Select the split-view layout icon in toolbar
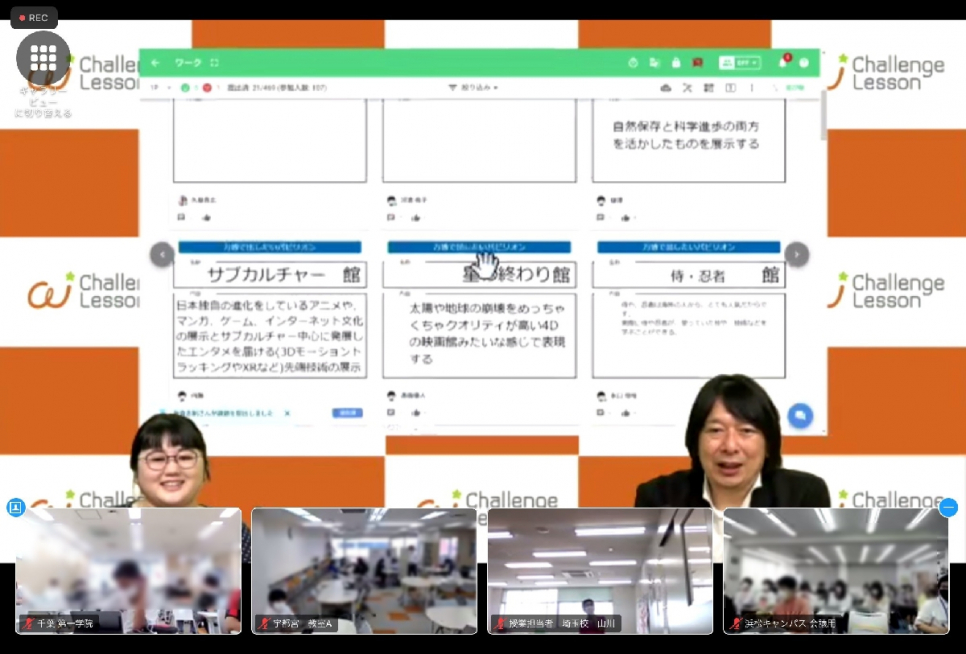 (731, 88)
